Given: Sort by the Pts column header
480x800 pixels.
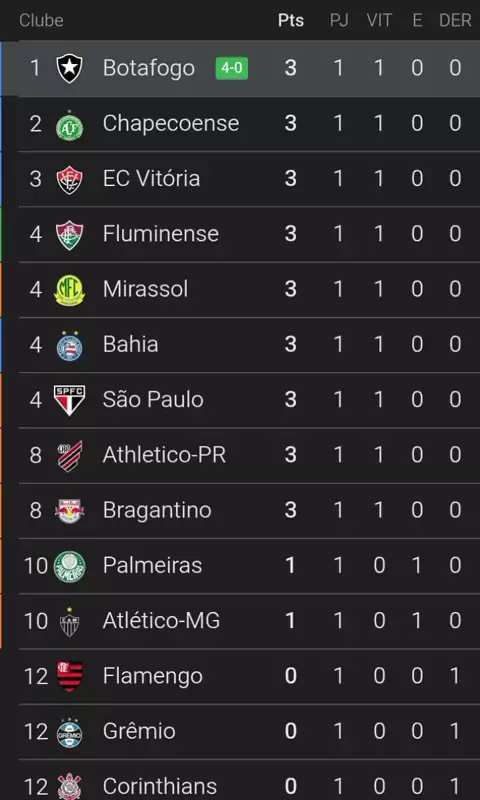Looking at the screenshot, I should click(291, 20).
